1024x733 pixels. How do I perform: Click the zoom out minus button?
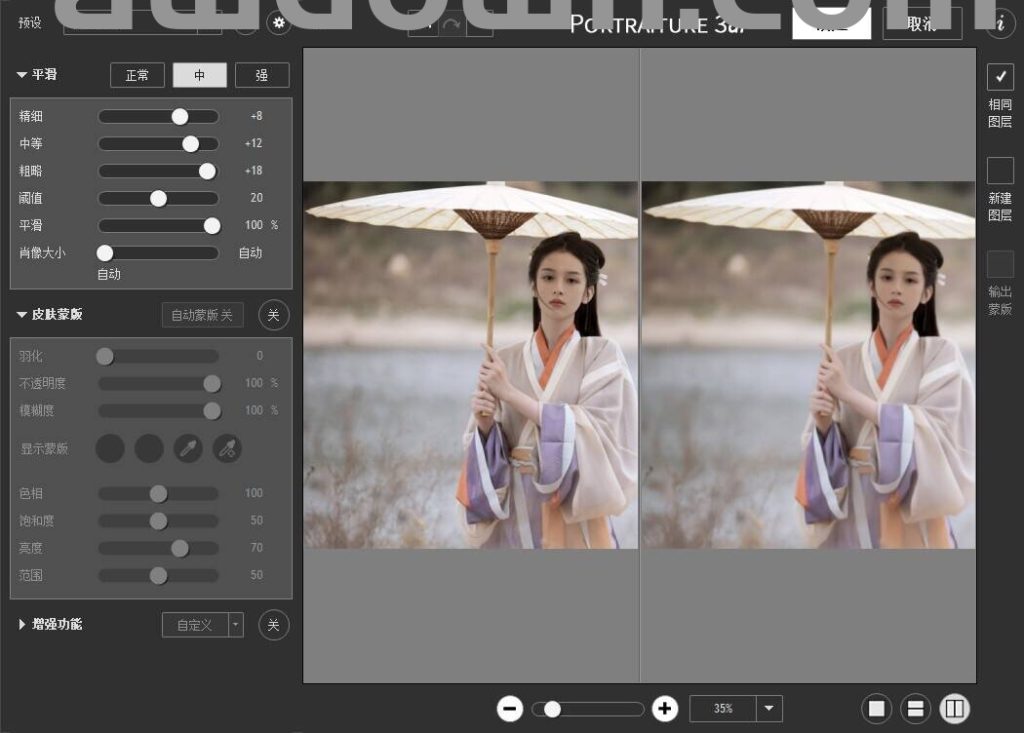click(x=510, y=709)
